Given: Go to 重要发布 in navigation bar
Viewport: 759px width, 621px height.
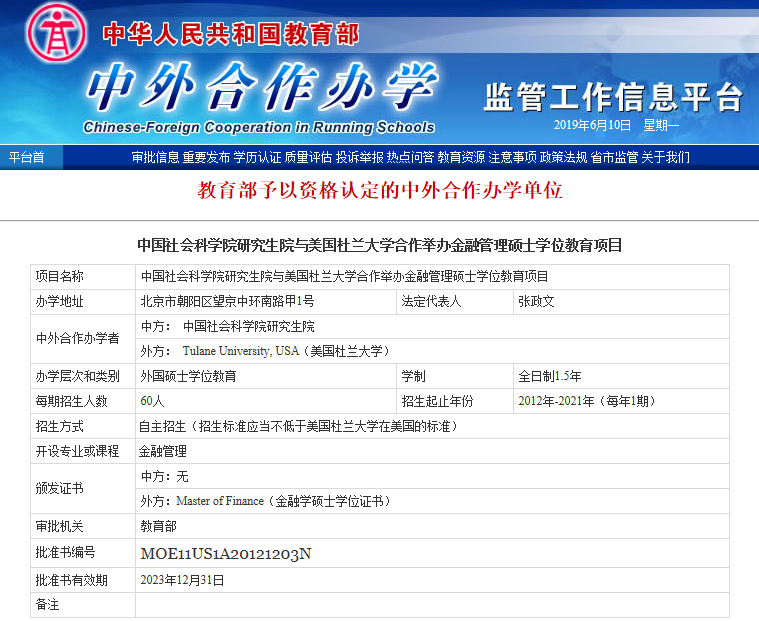Looking at the screenshot, I should pos(206,157).
